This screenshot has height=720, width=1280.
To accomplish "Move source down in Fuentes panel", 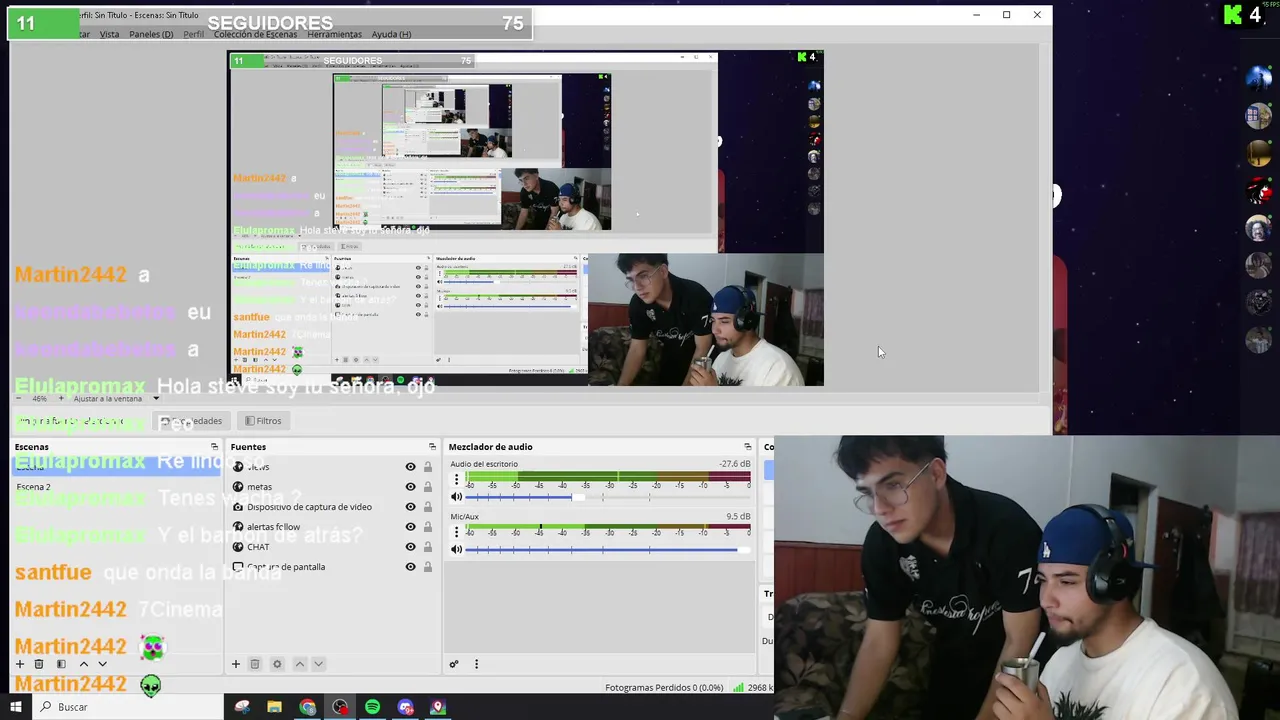I will (318, 664).
